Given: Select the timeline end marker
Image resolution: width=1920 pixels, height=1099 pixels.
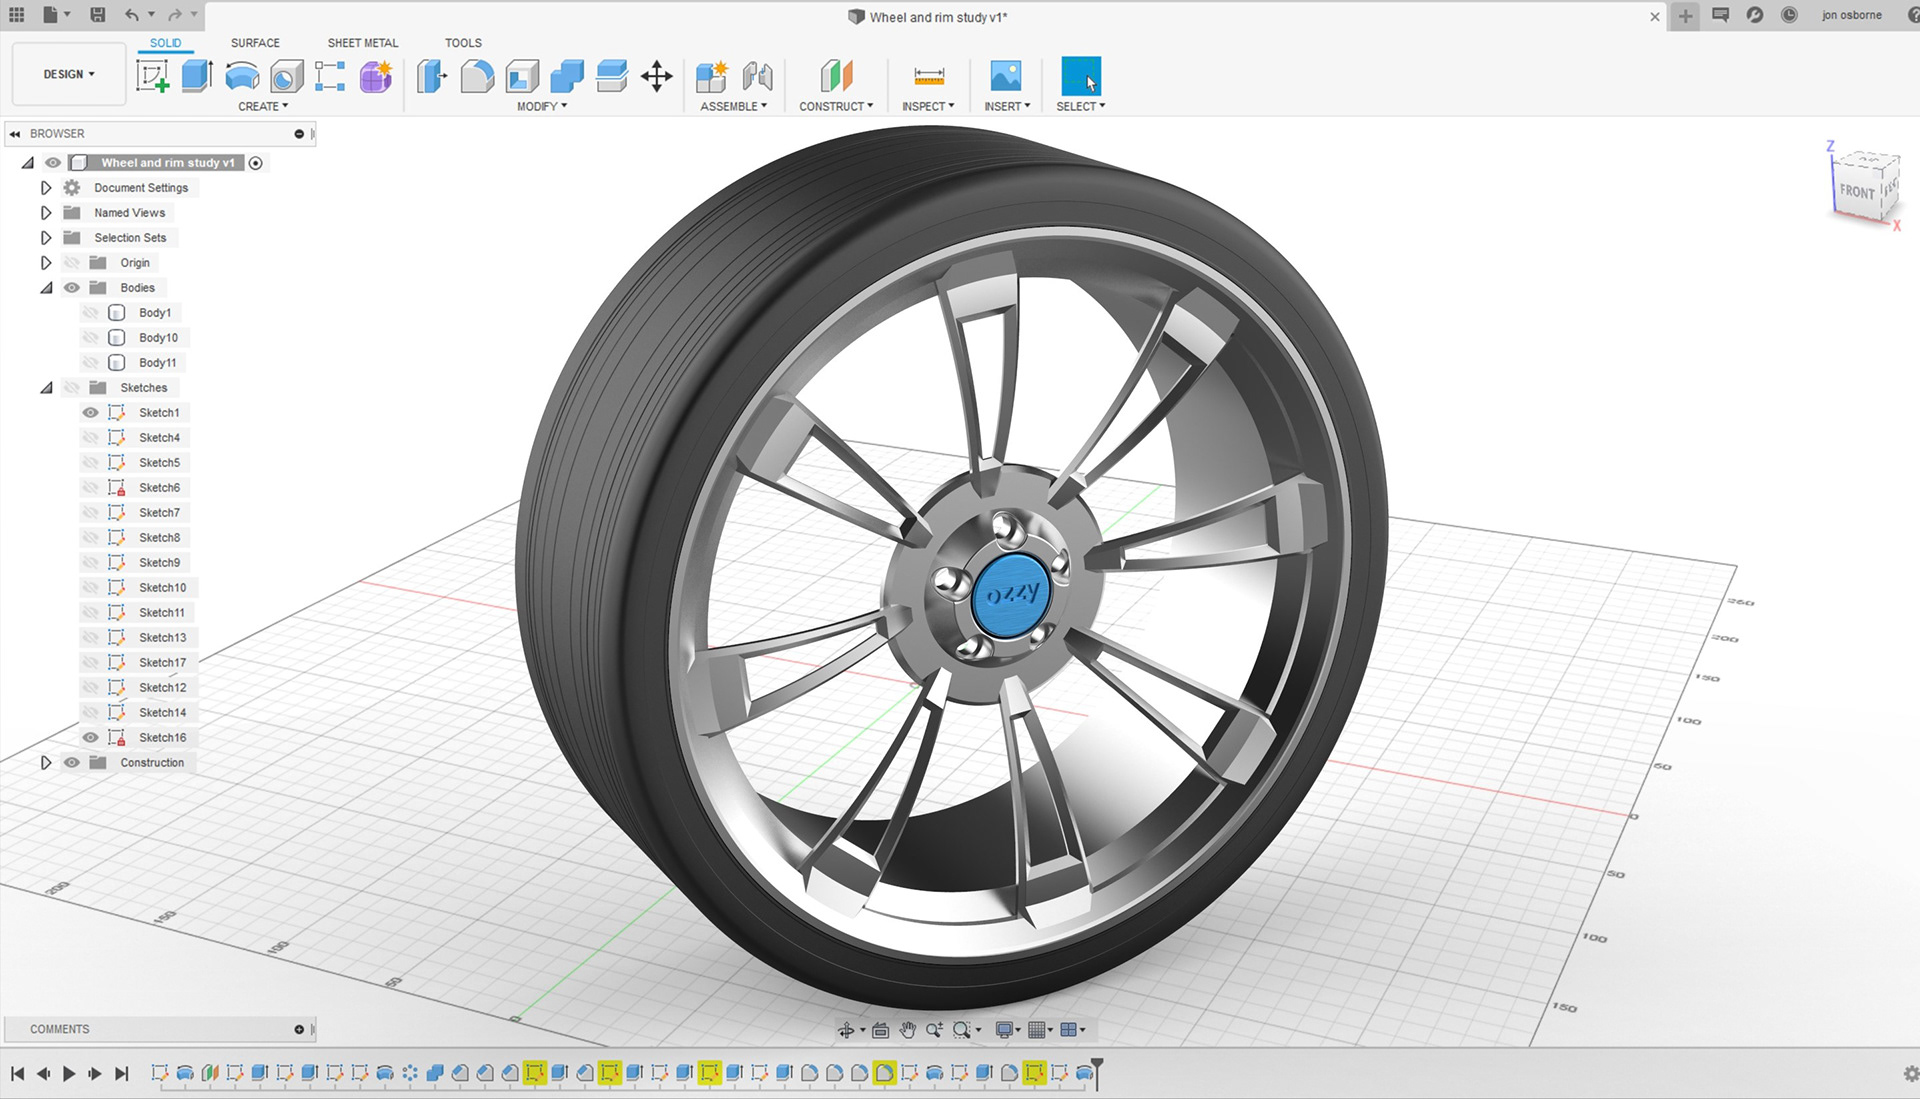Looking at the screenshot, I should click(x=1097, y=1072).
